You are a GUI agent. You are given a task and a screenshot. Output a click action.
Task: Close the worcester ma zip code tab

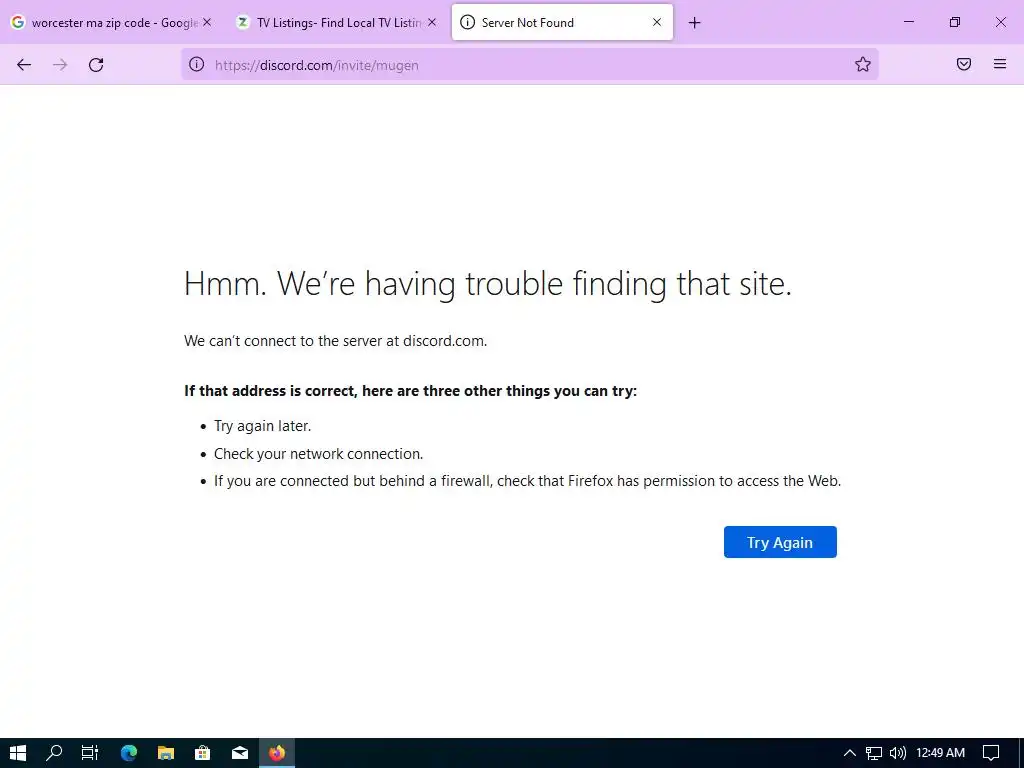pos(207,22)
